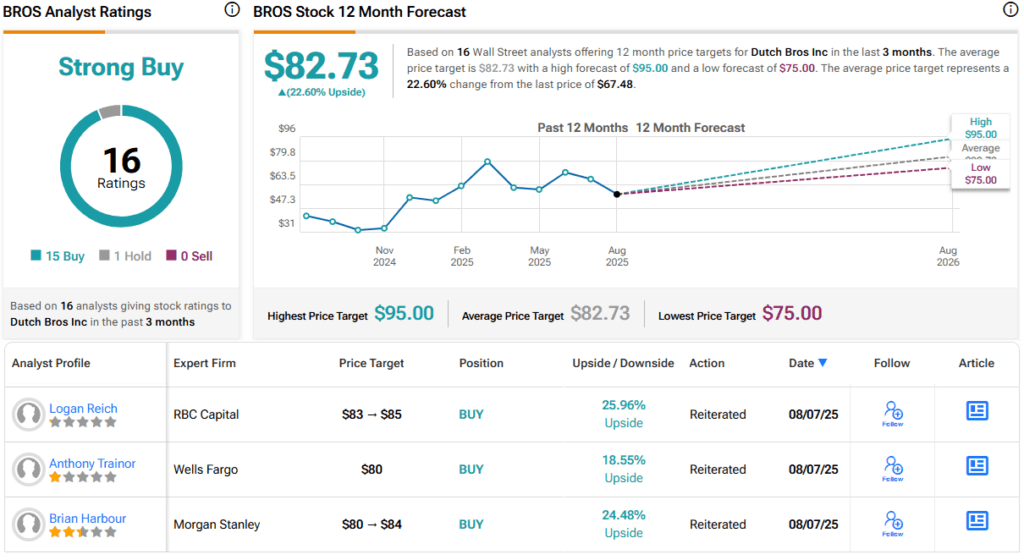Click Lowest Price Target $75.00 value

tap(792, 313)
